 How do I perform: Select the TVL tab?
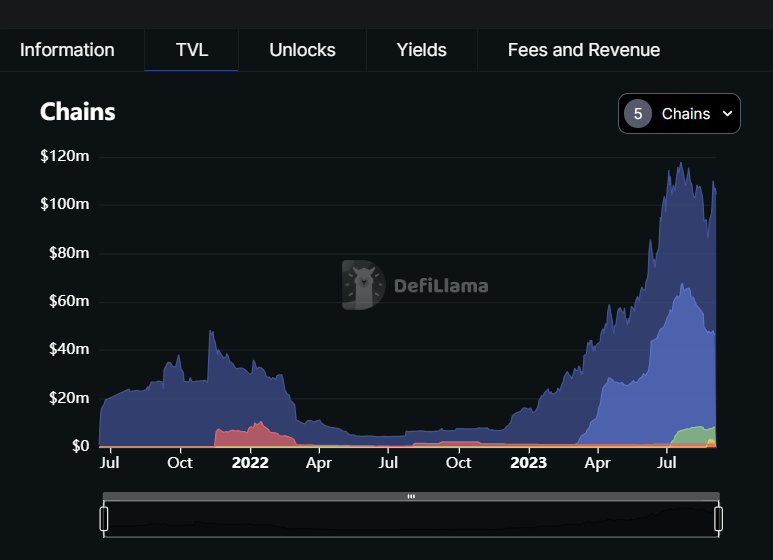pyautogui.click(x=191, y=50)
